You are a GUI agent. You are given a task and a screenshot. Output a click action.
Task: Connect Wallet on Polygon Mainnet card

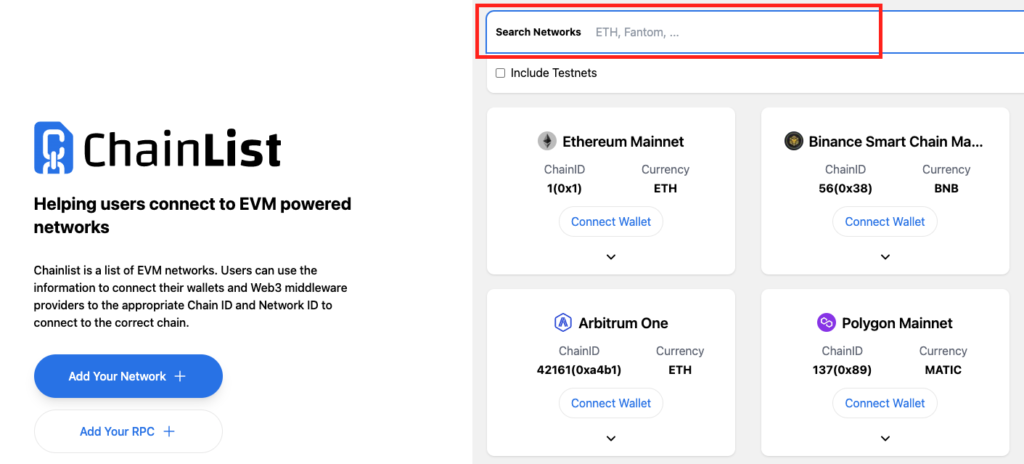point(885,403)
